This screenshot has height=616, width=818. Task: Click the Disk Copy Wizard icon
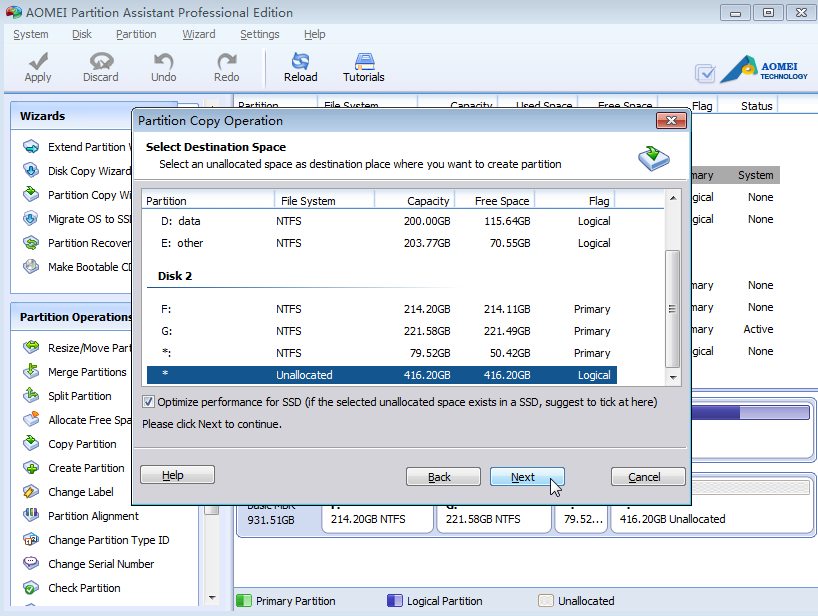click(x=31, y=171)
